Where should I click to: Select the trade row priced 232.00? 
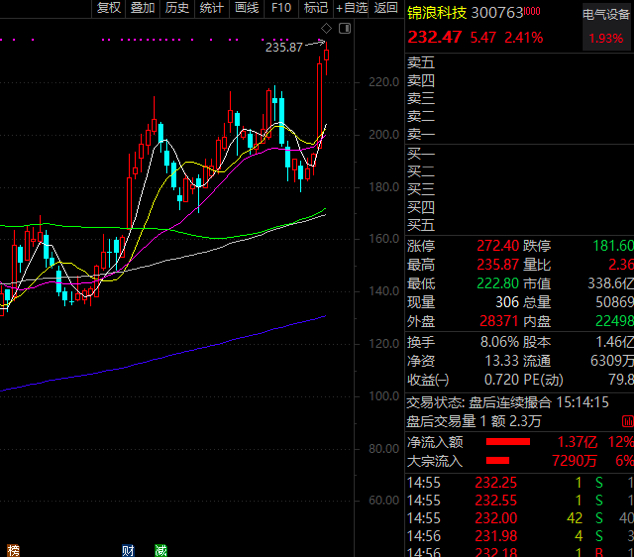coord(519,518)
